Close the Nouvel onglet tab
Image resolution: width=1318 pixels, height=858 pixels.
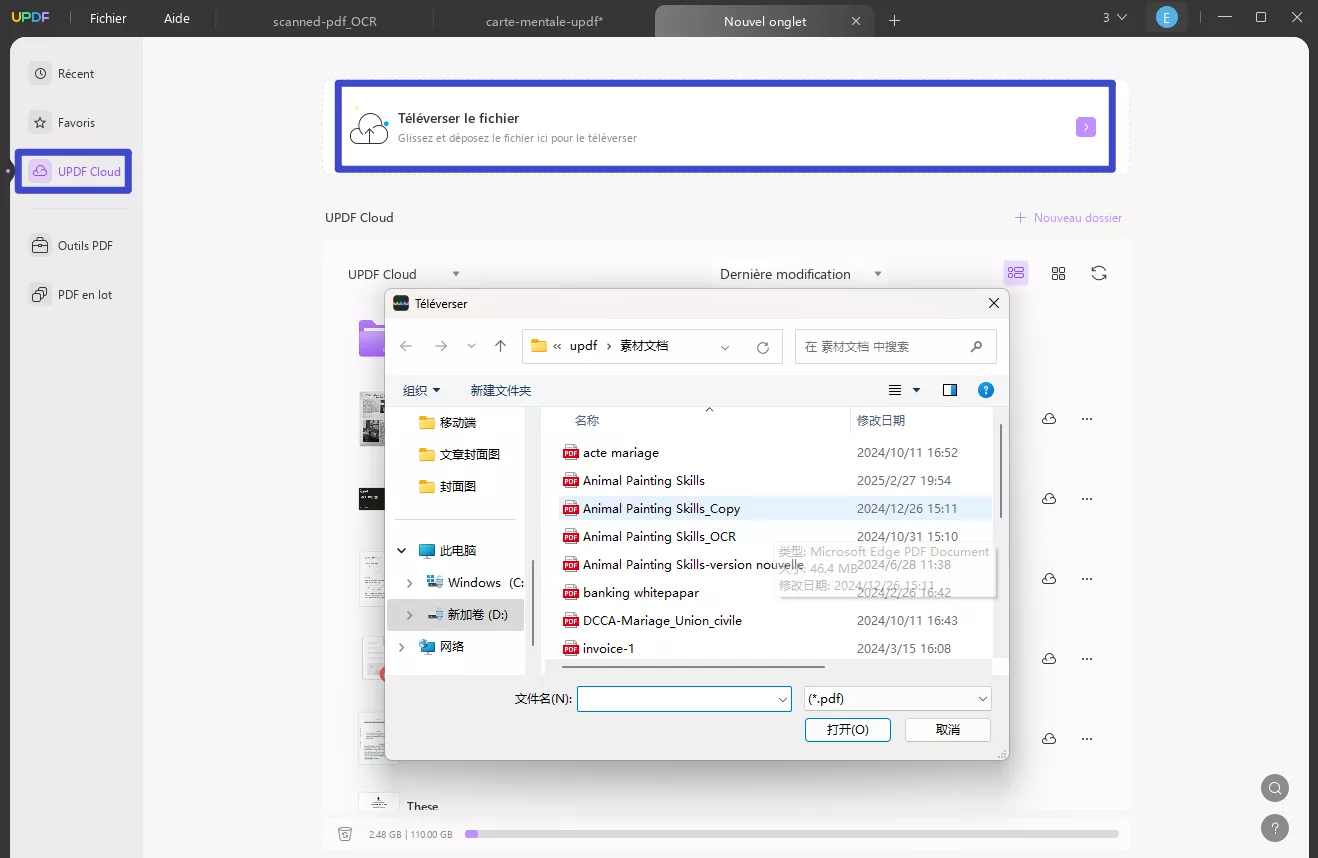[856, 21]
